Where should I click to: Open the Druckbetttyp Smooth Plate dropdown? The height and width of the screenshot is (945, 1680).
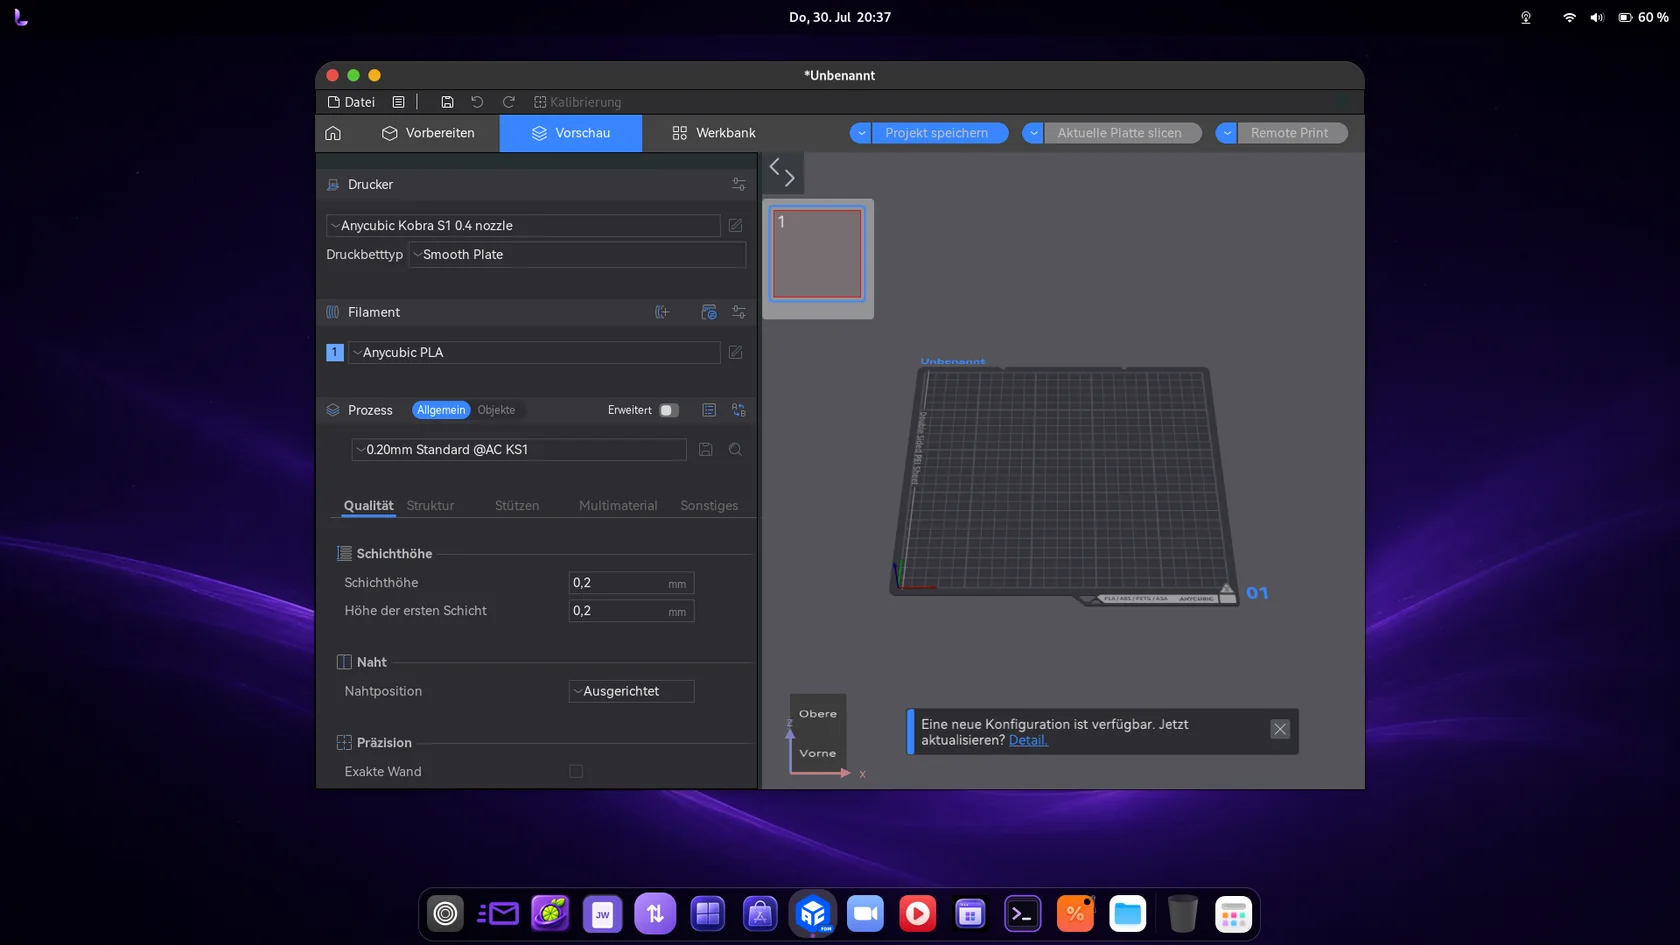point(577,255)
